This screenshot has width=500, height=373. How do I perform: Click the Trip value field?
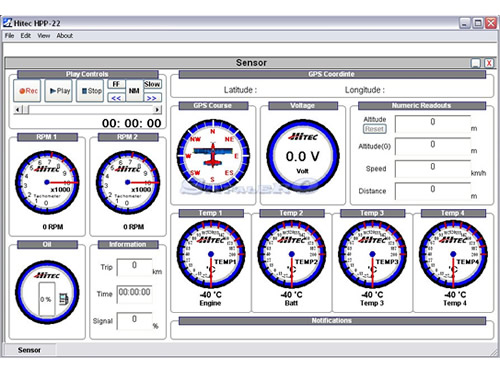click(134, 267)
